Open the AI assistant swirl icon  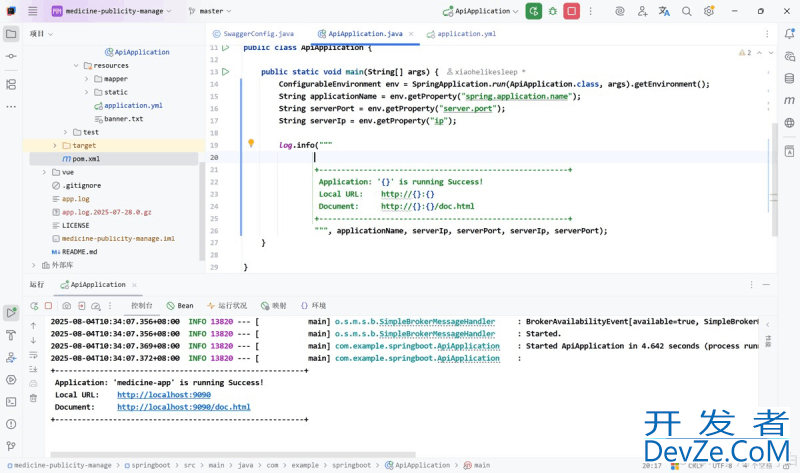click(x=620, y=11)
